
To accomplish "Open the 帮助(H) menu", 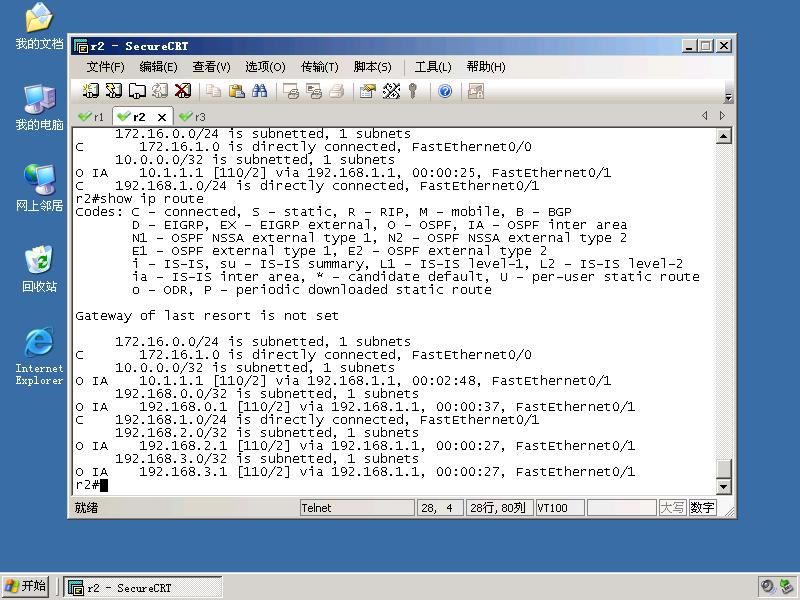I will tap(486, 67).
